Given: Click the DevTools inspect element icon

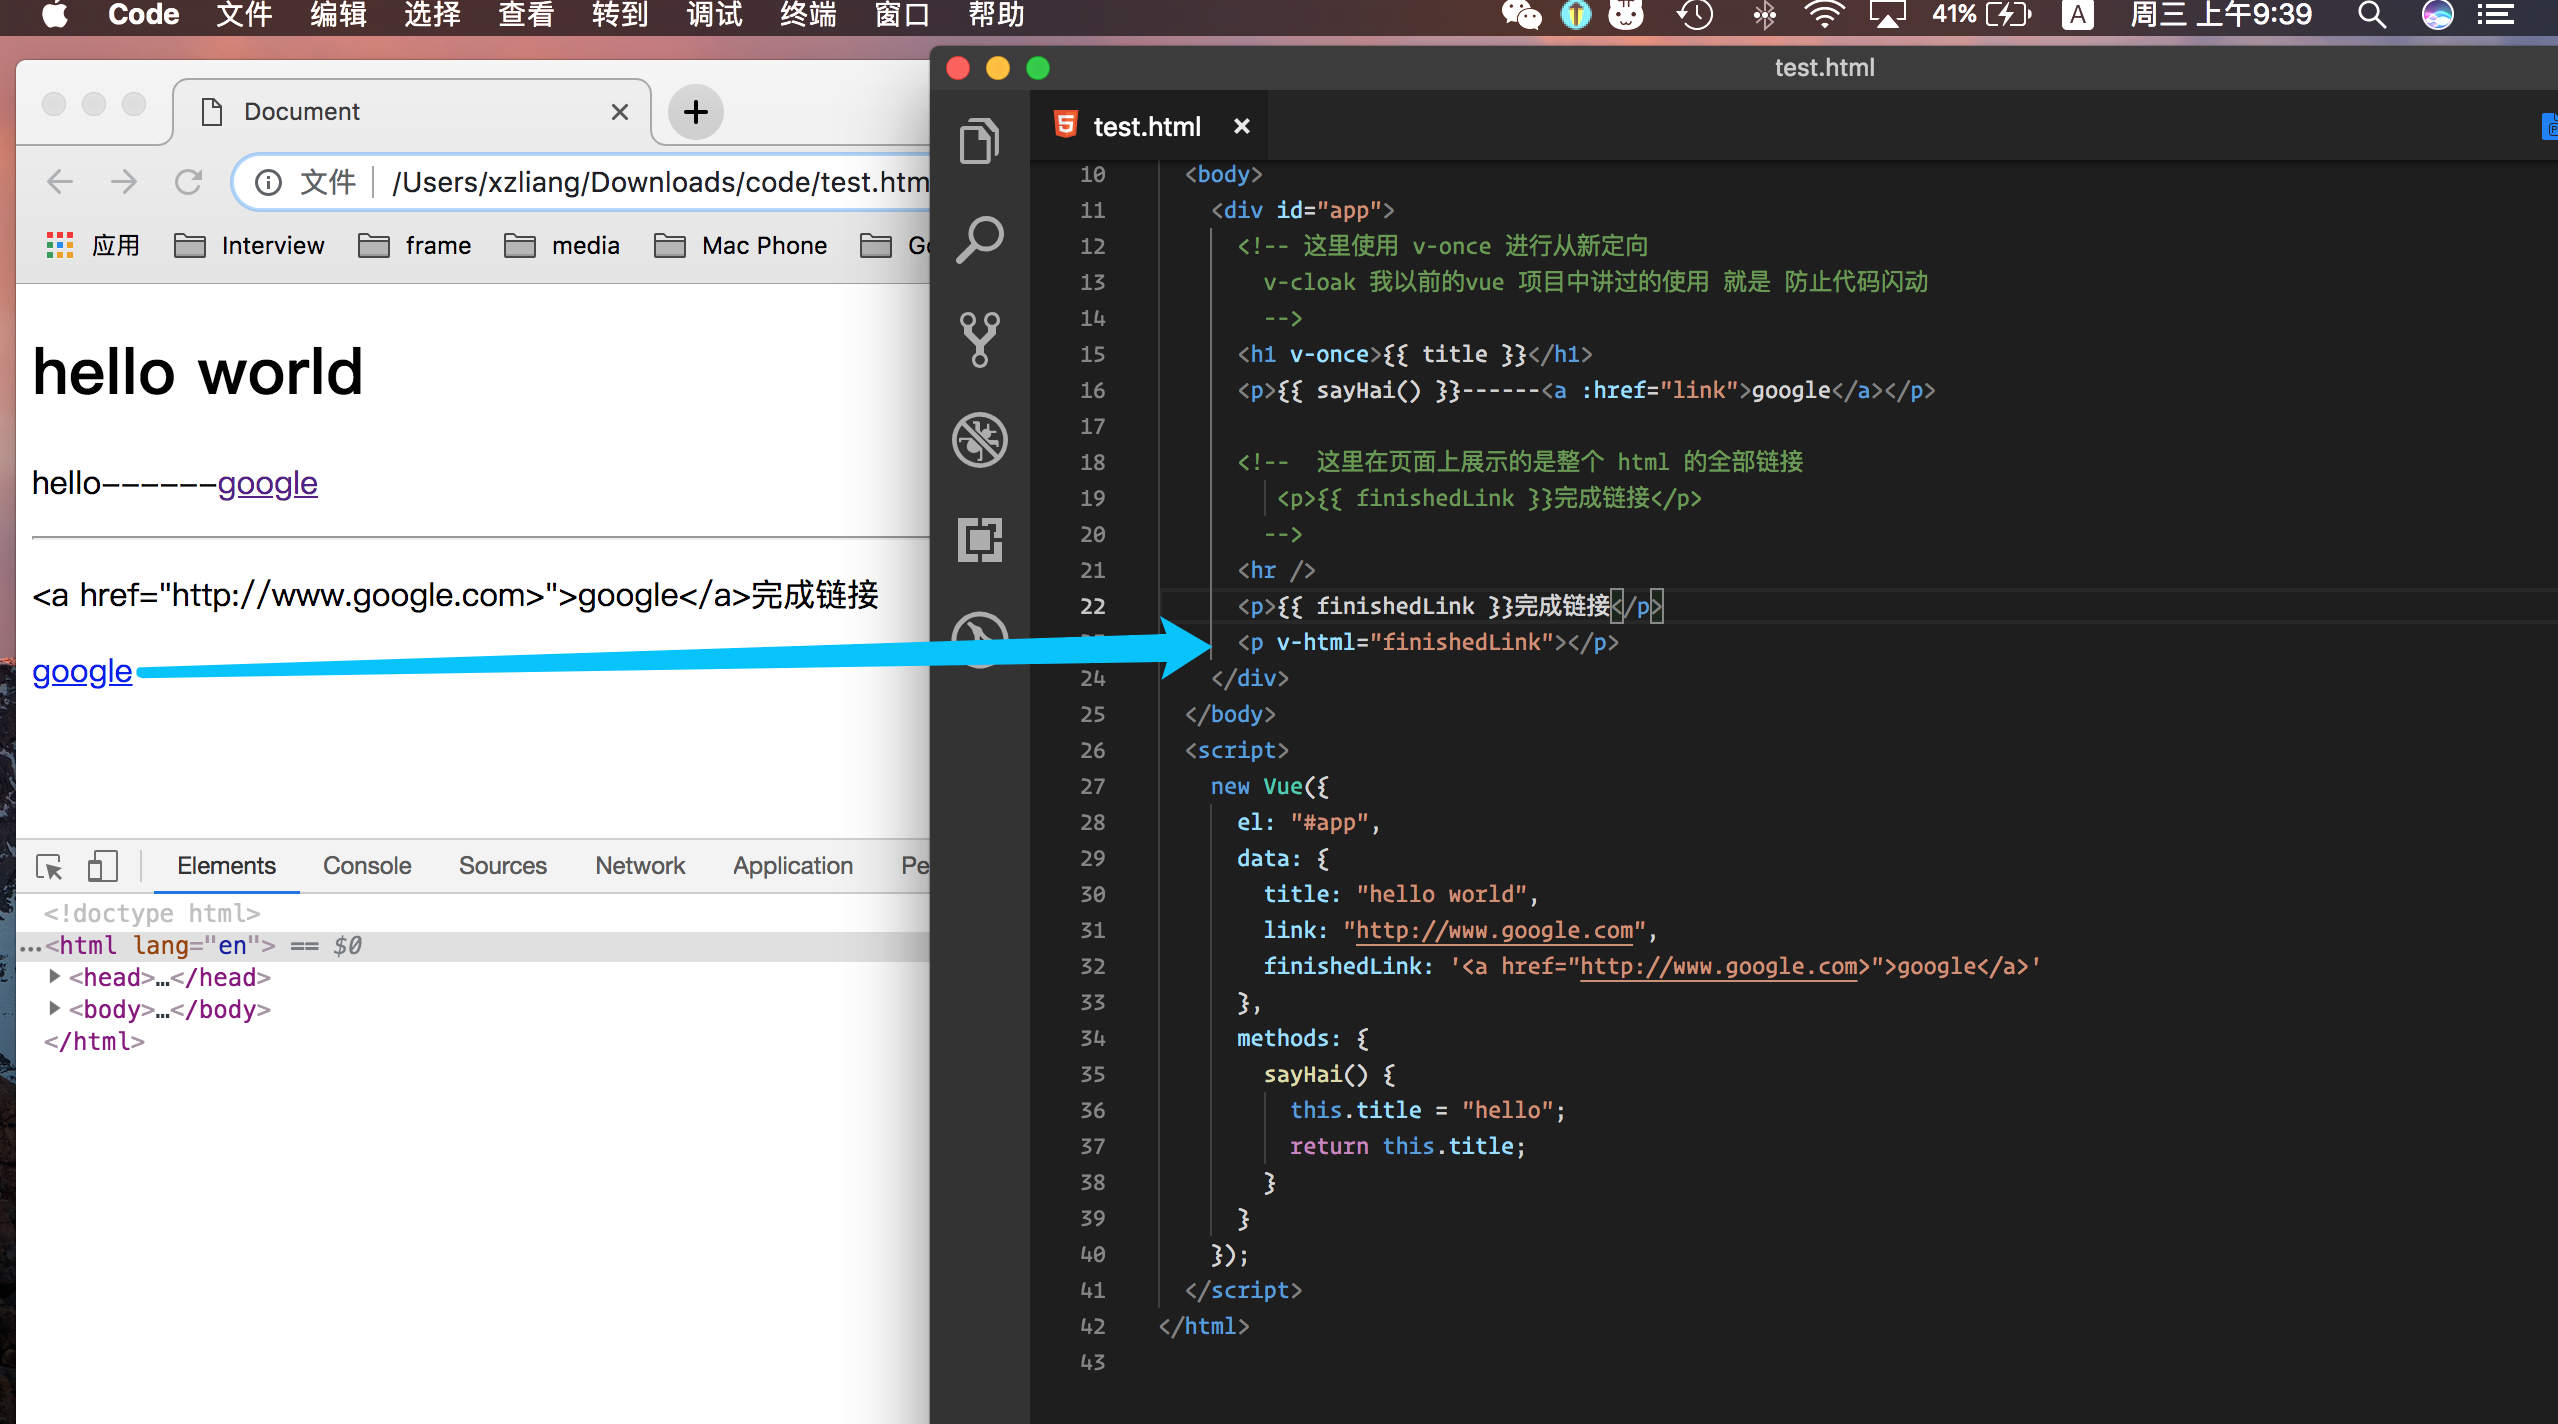Looking at the screenshot, I should click(49, 866).
